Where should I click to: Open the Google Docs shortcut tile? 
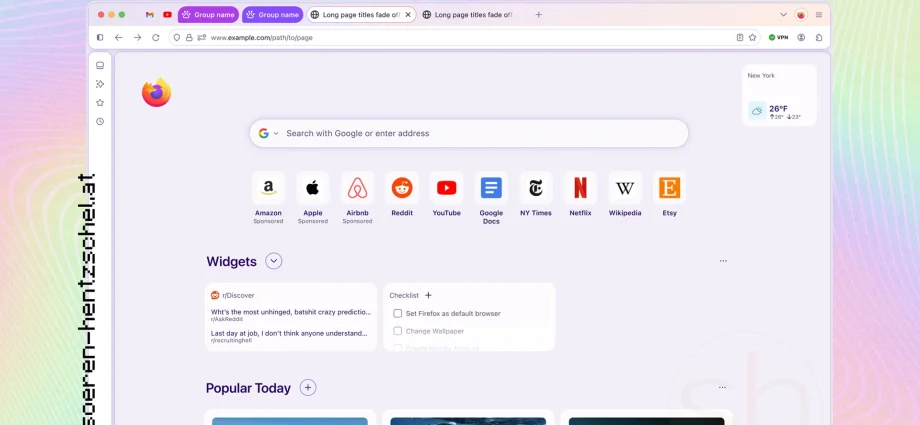(x=491, y=198)
